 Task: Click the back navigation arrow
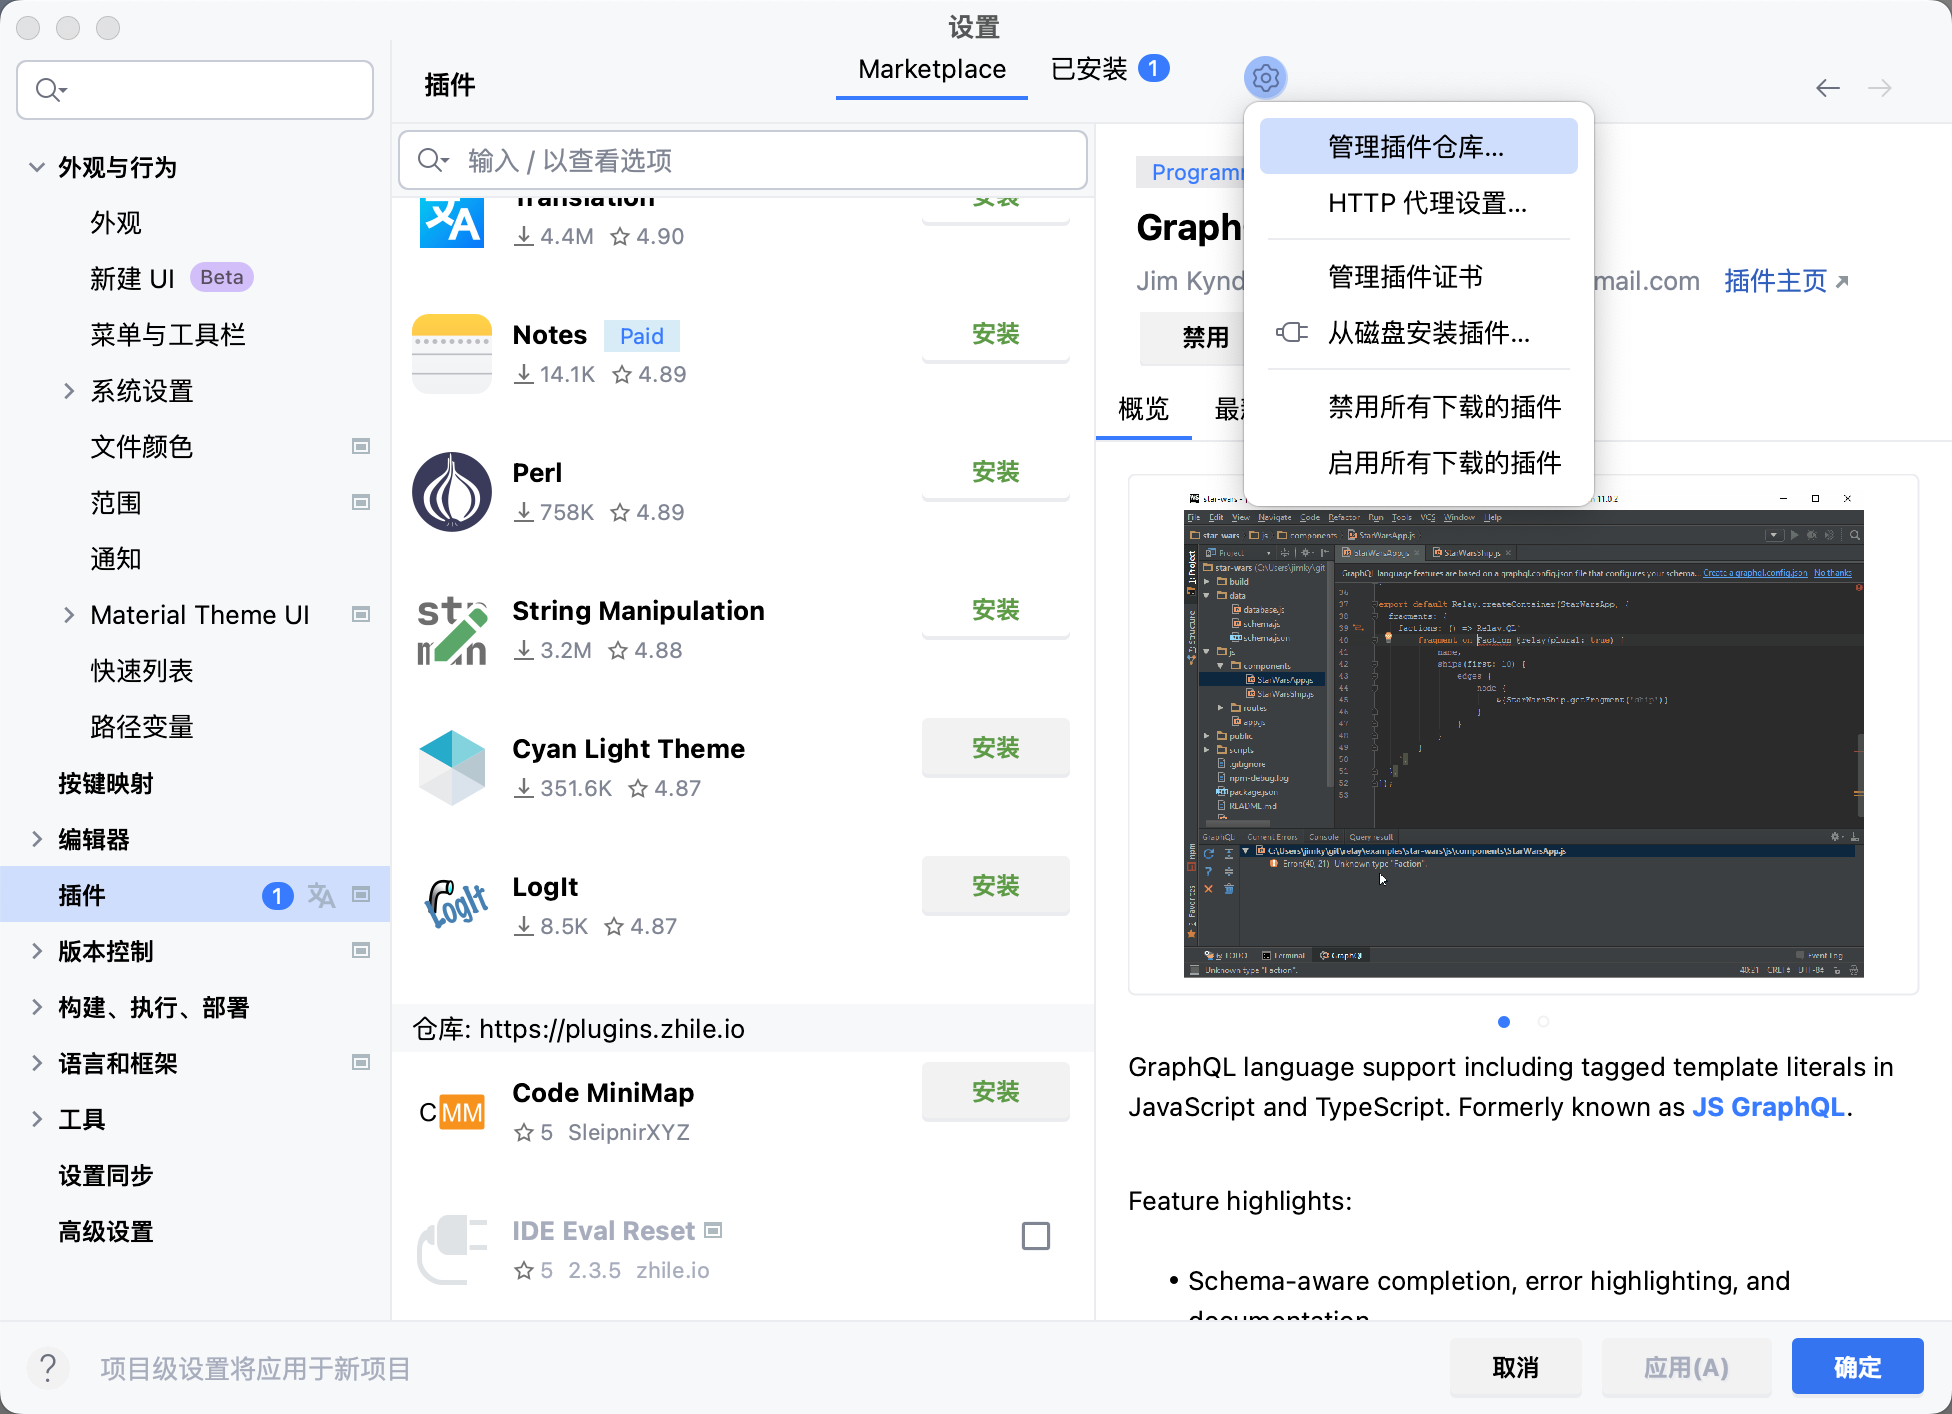[x=1827, y=88]
